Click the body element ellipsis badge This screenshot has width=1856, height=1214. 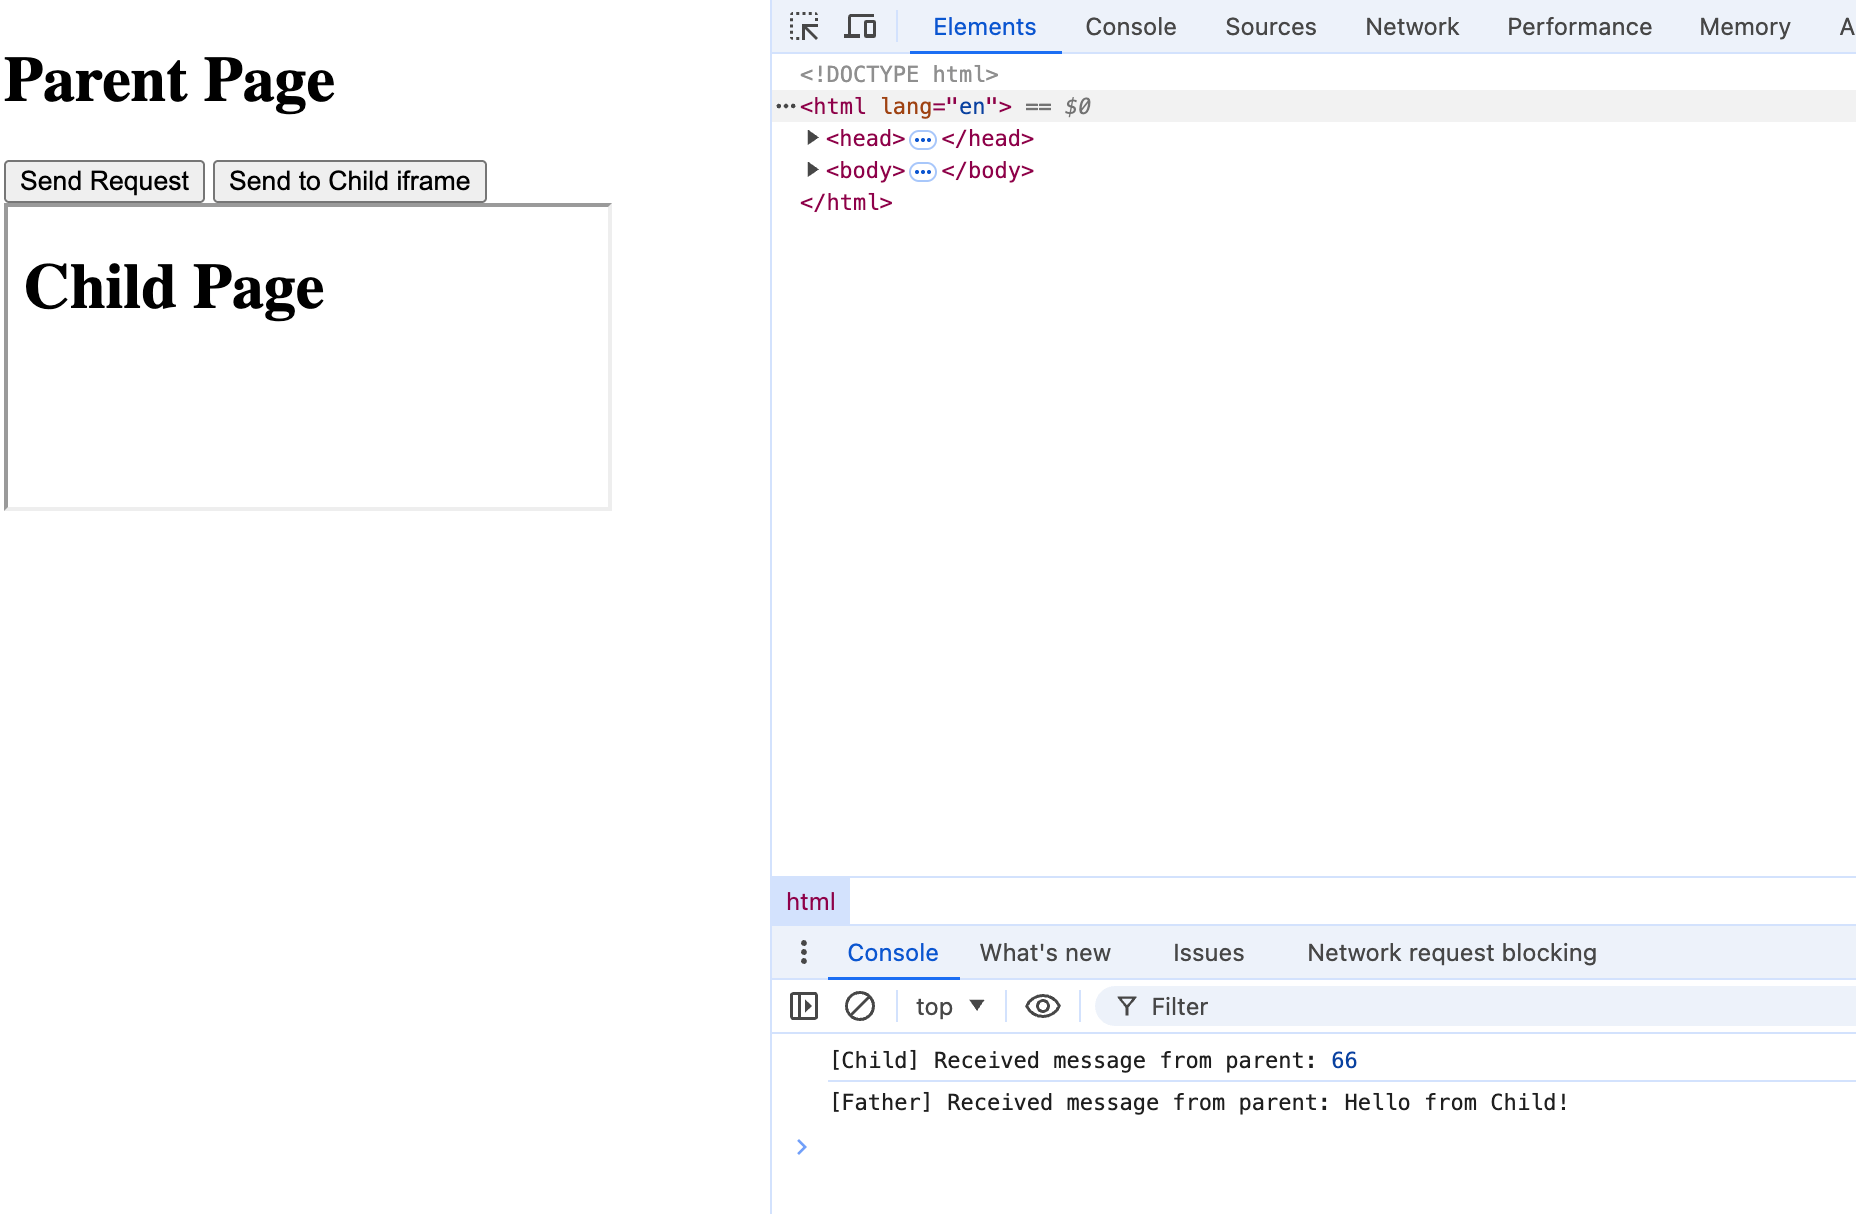pos(923,172)
